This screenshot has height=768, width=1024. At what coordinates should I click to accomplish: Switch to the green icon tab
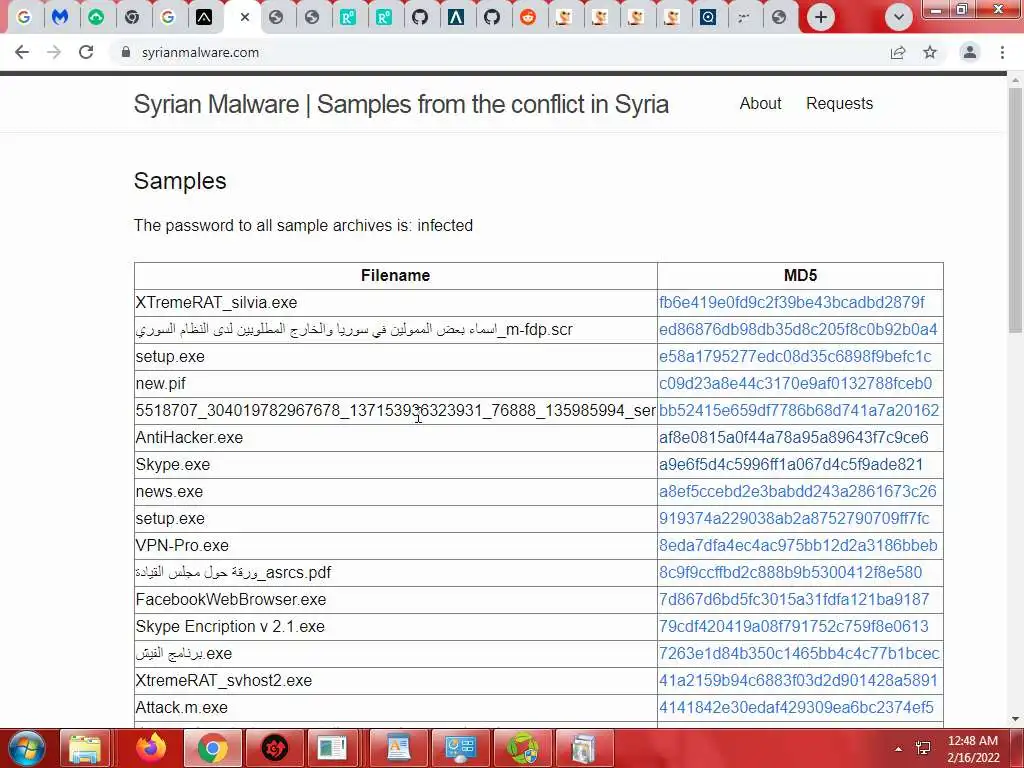(96, 18)
